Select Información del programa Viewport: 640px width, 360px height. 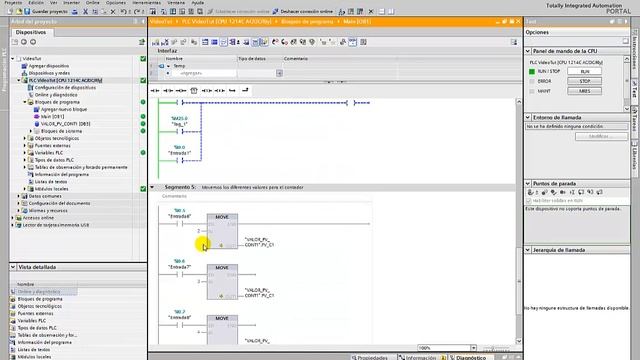click(61, 174)
